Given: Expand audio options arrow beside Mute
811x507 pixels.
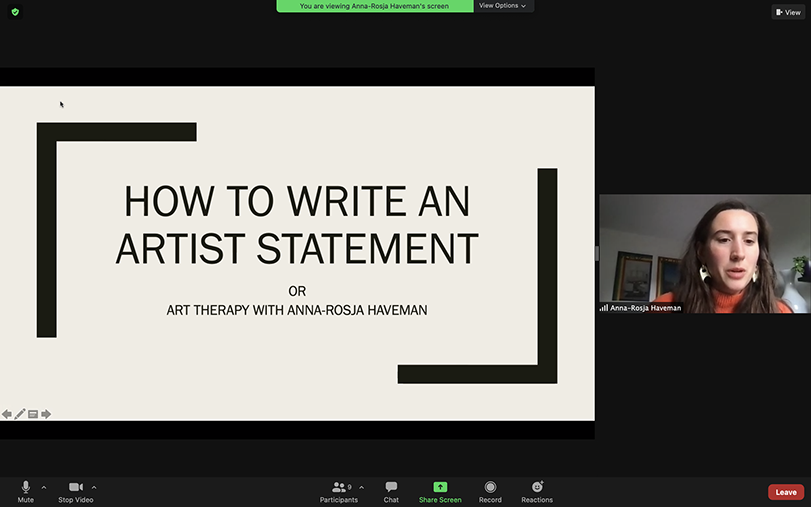Looking at the screenshot, I should [44, 487].
